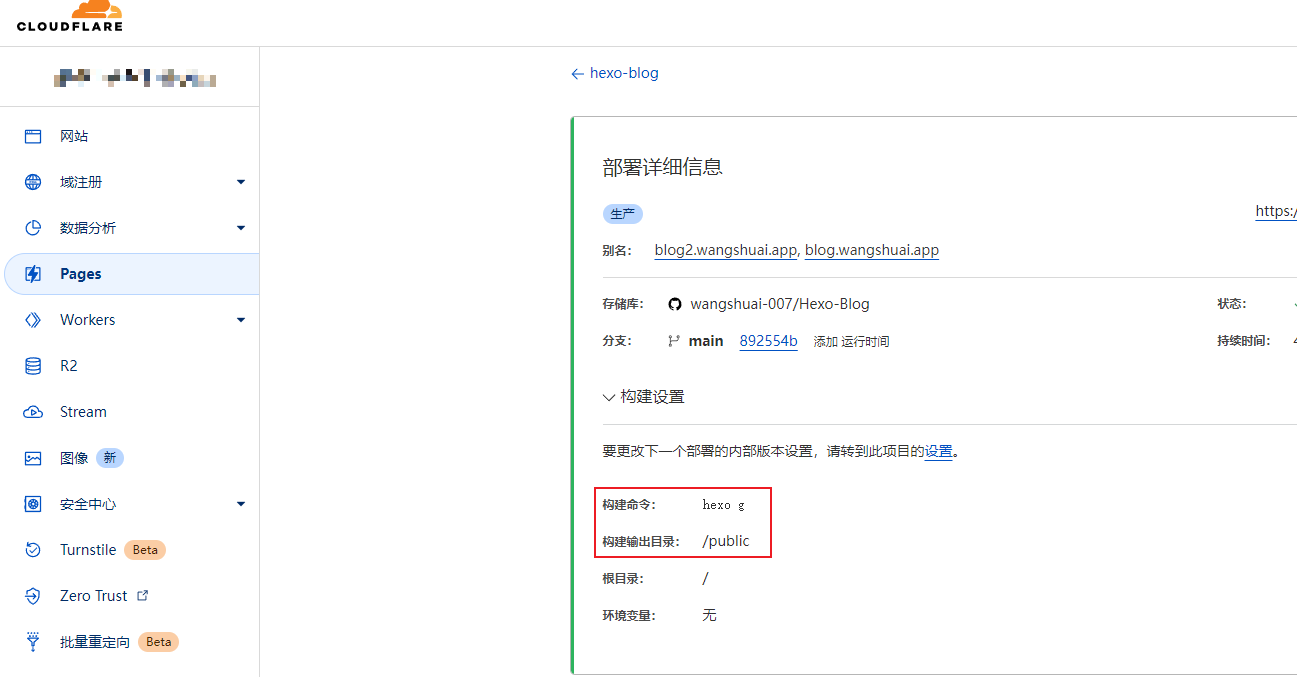Click the 数据分析 pie chart icon
1297x677 pixels.
pos(33,228)
